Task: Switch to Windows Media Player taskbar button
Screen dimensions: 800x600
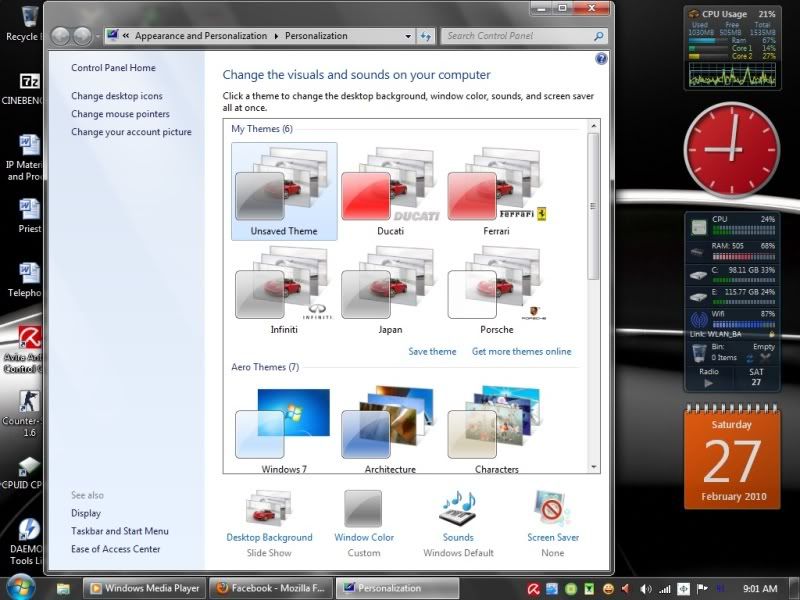Action: 144,588
